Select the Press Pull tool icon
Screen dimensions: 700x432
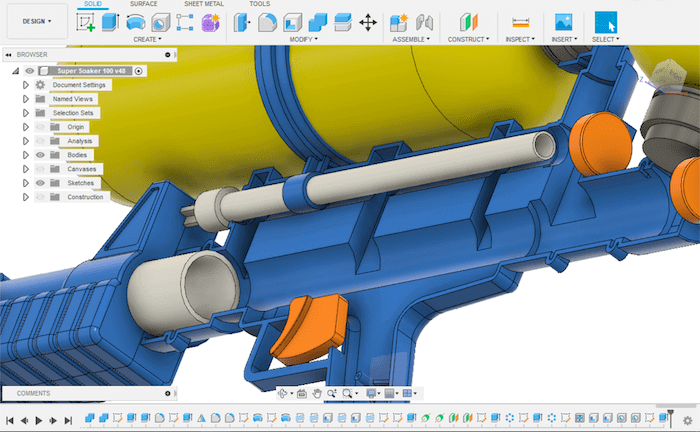pos(243,22)
